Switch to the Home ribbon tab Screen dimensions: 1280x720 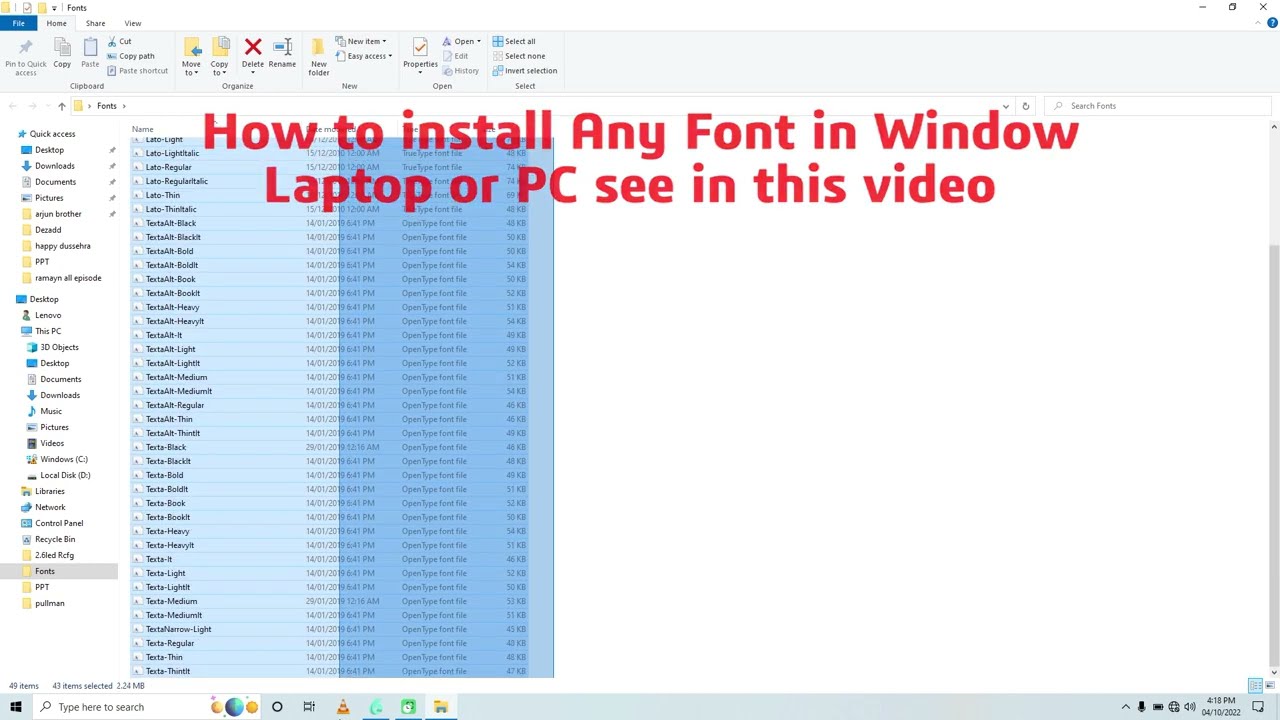pyautogui.click(x=56, y=23)
